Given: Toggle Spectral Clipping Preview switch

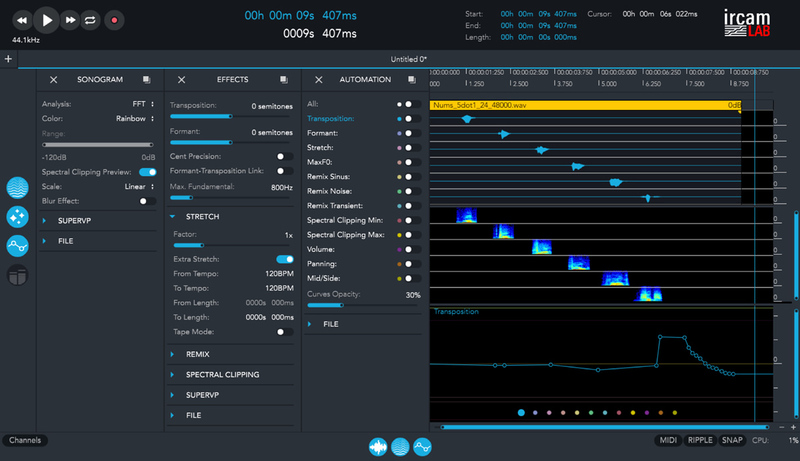Looking at the screenshot, I should point(147,172).
